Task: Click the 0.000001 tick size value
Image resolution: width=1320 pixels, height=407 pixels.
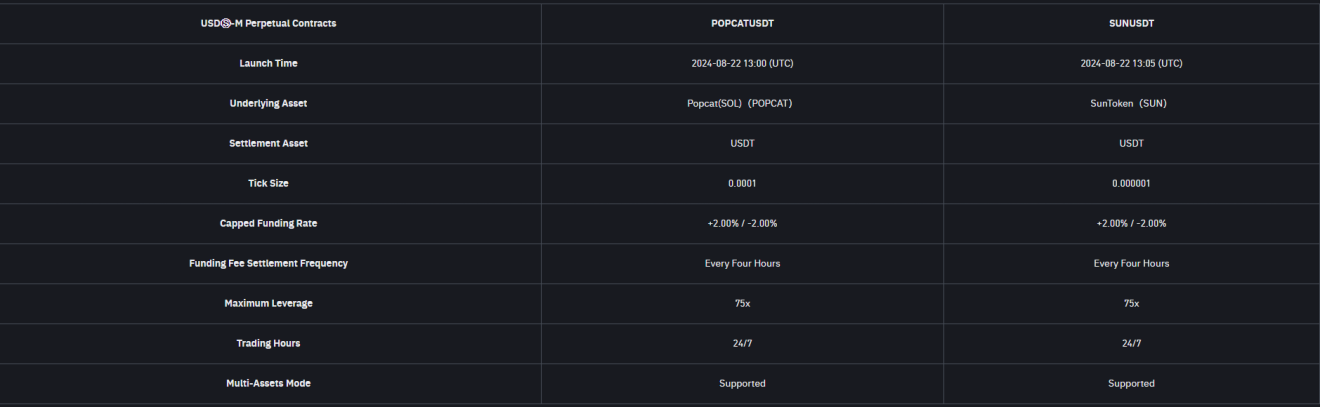Action: (x=1131, y=184)
